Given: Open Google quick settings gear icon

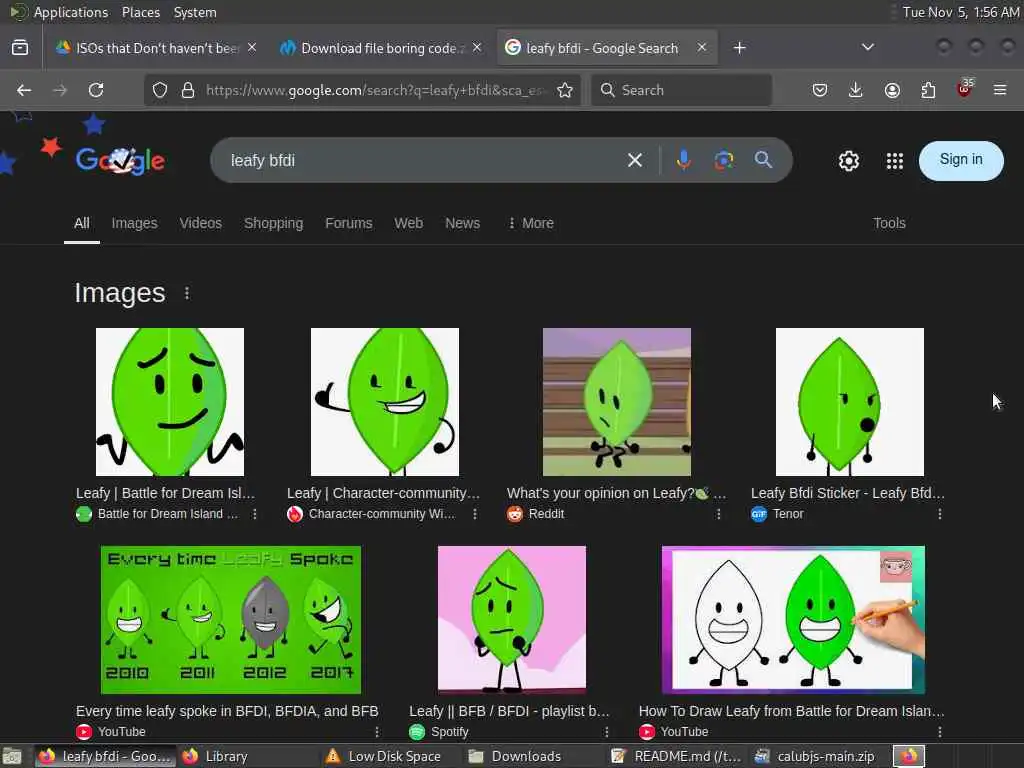Looking at the screenshot, I should coord(848,161).
